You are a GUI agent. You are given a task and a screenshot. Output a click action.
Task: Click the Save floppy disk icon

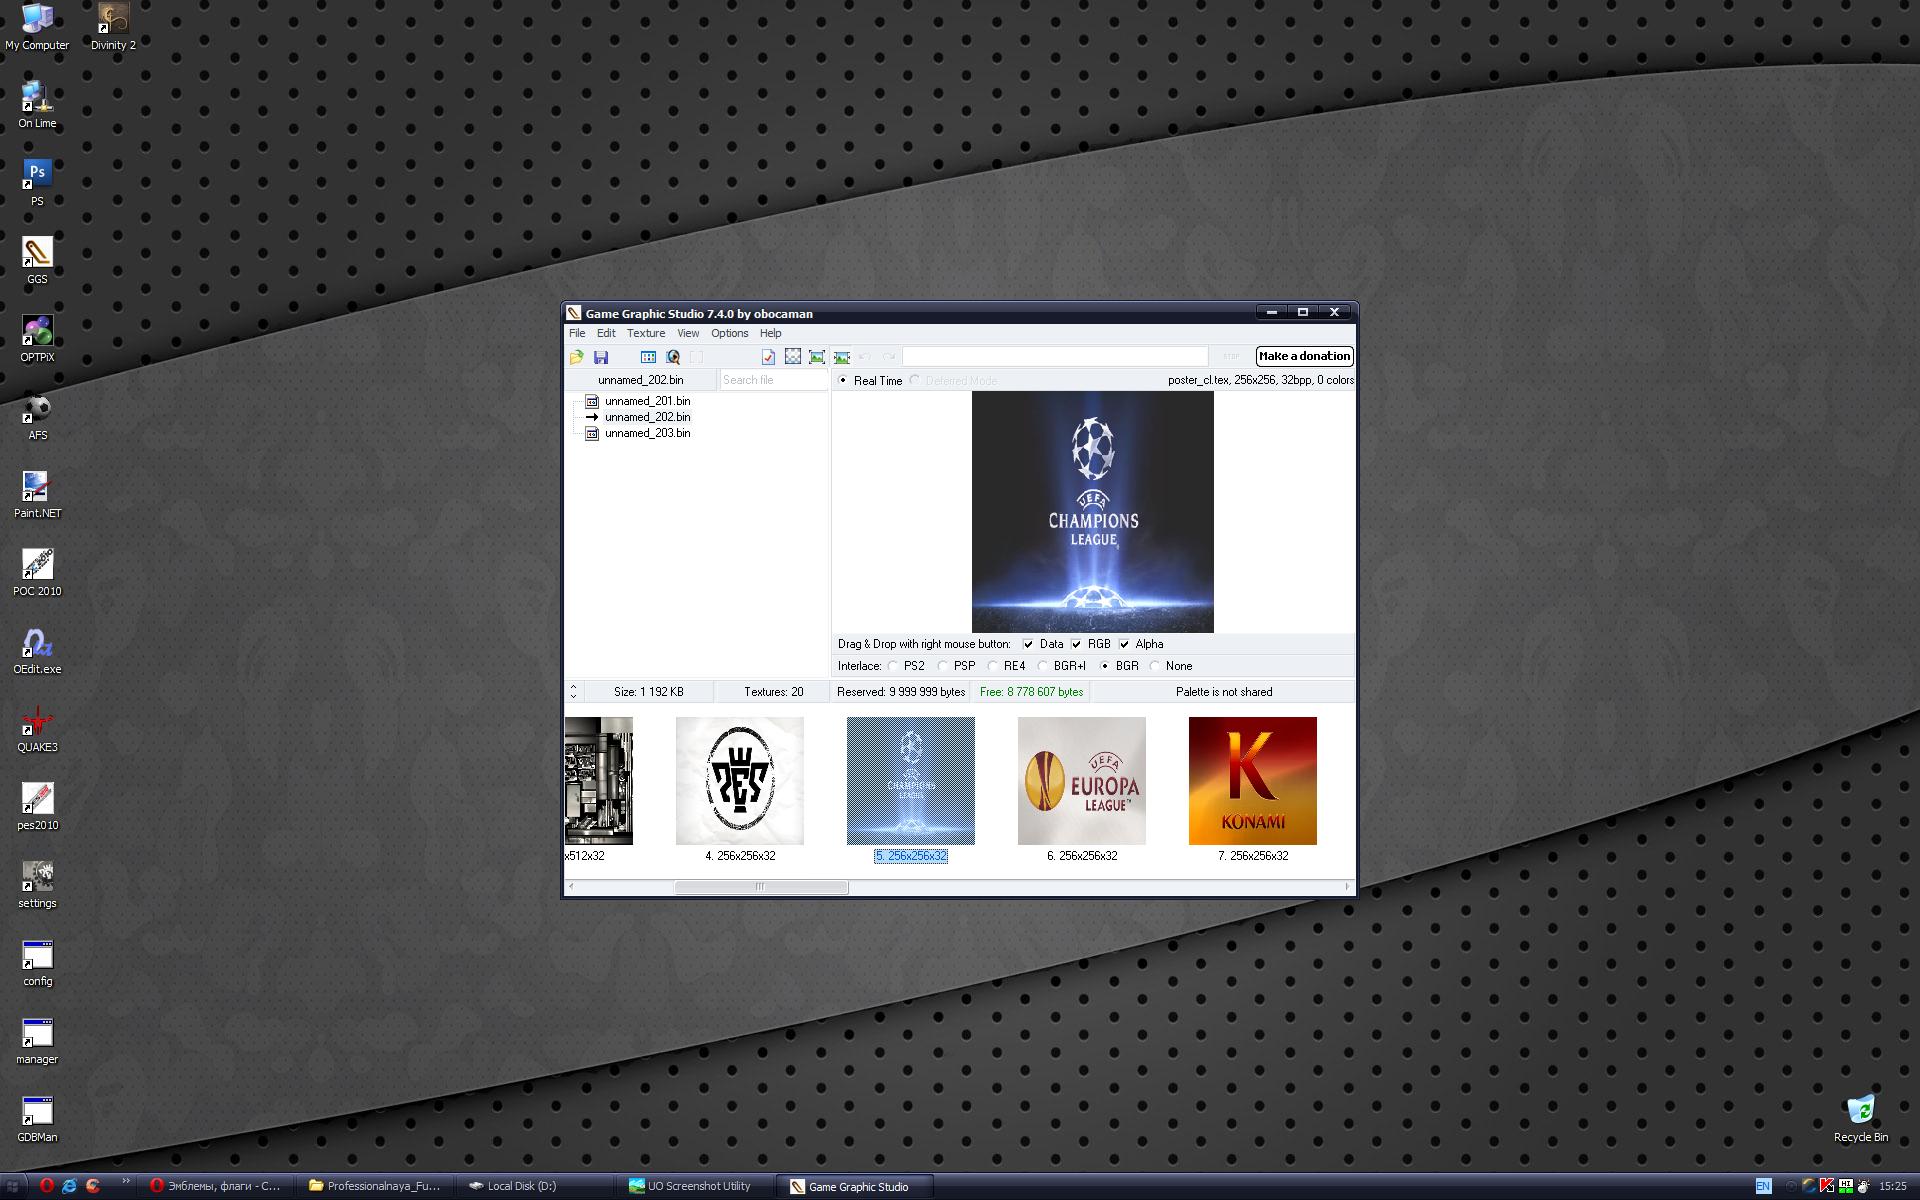[601, 357]
